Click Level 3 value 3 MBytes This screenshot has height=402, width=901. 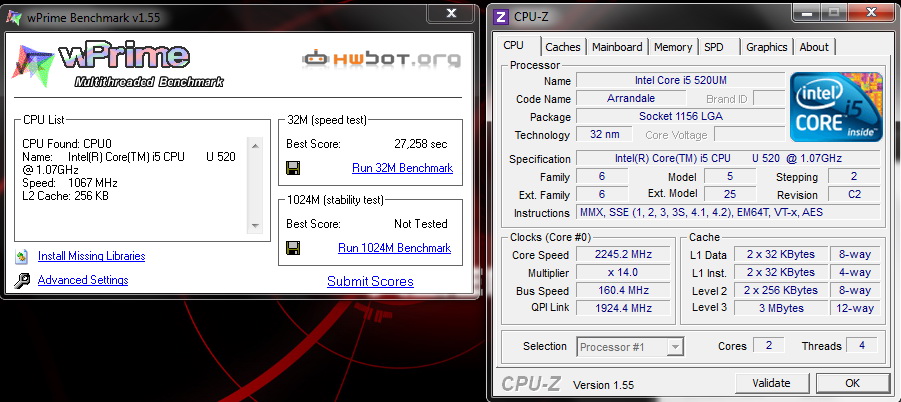(780, 308)
